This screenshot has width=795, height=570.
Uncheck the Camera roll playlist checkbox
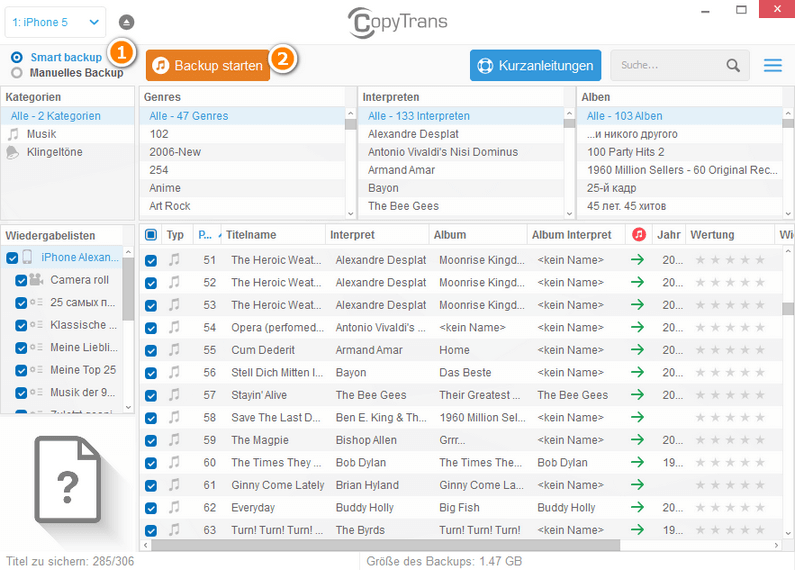click(21, 280)
